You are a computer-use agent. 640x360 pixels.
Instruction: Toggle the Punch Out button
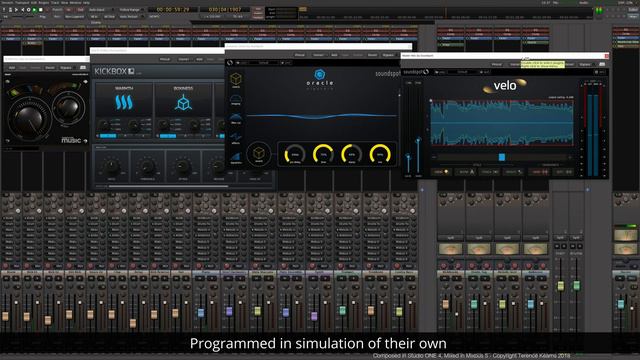[x=80, y=9]
